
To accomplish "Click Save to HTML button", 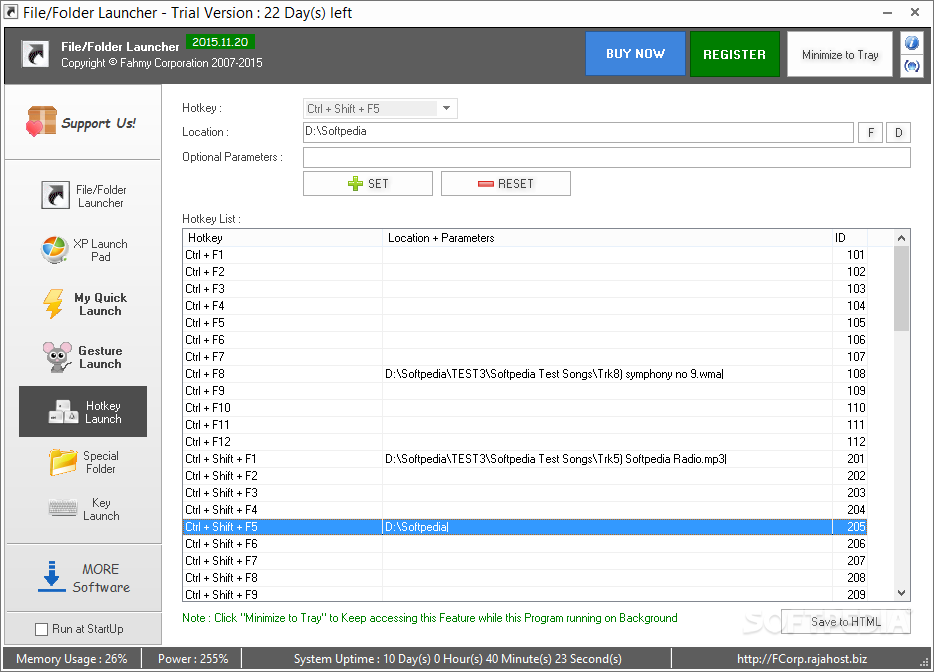I will (x=846, y=622).
